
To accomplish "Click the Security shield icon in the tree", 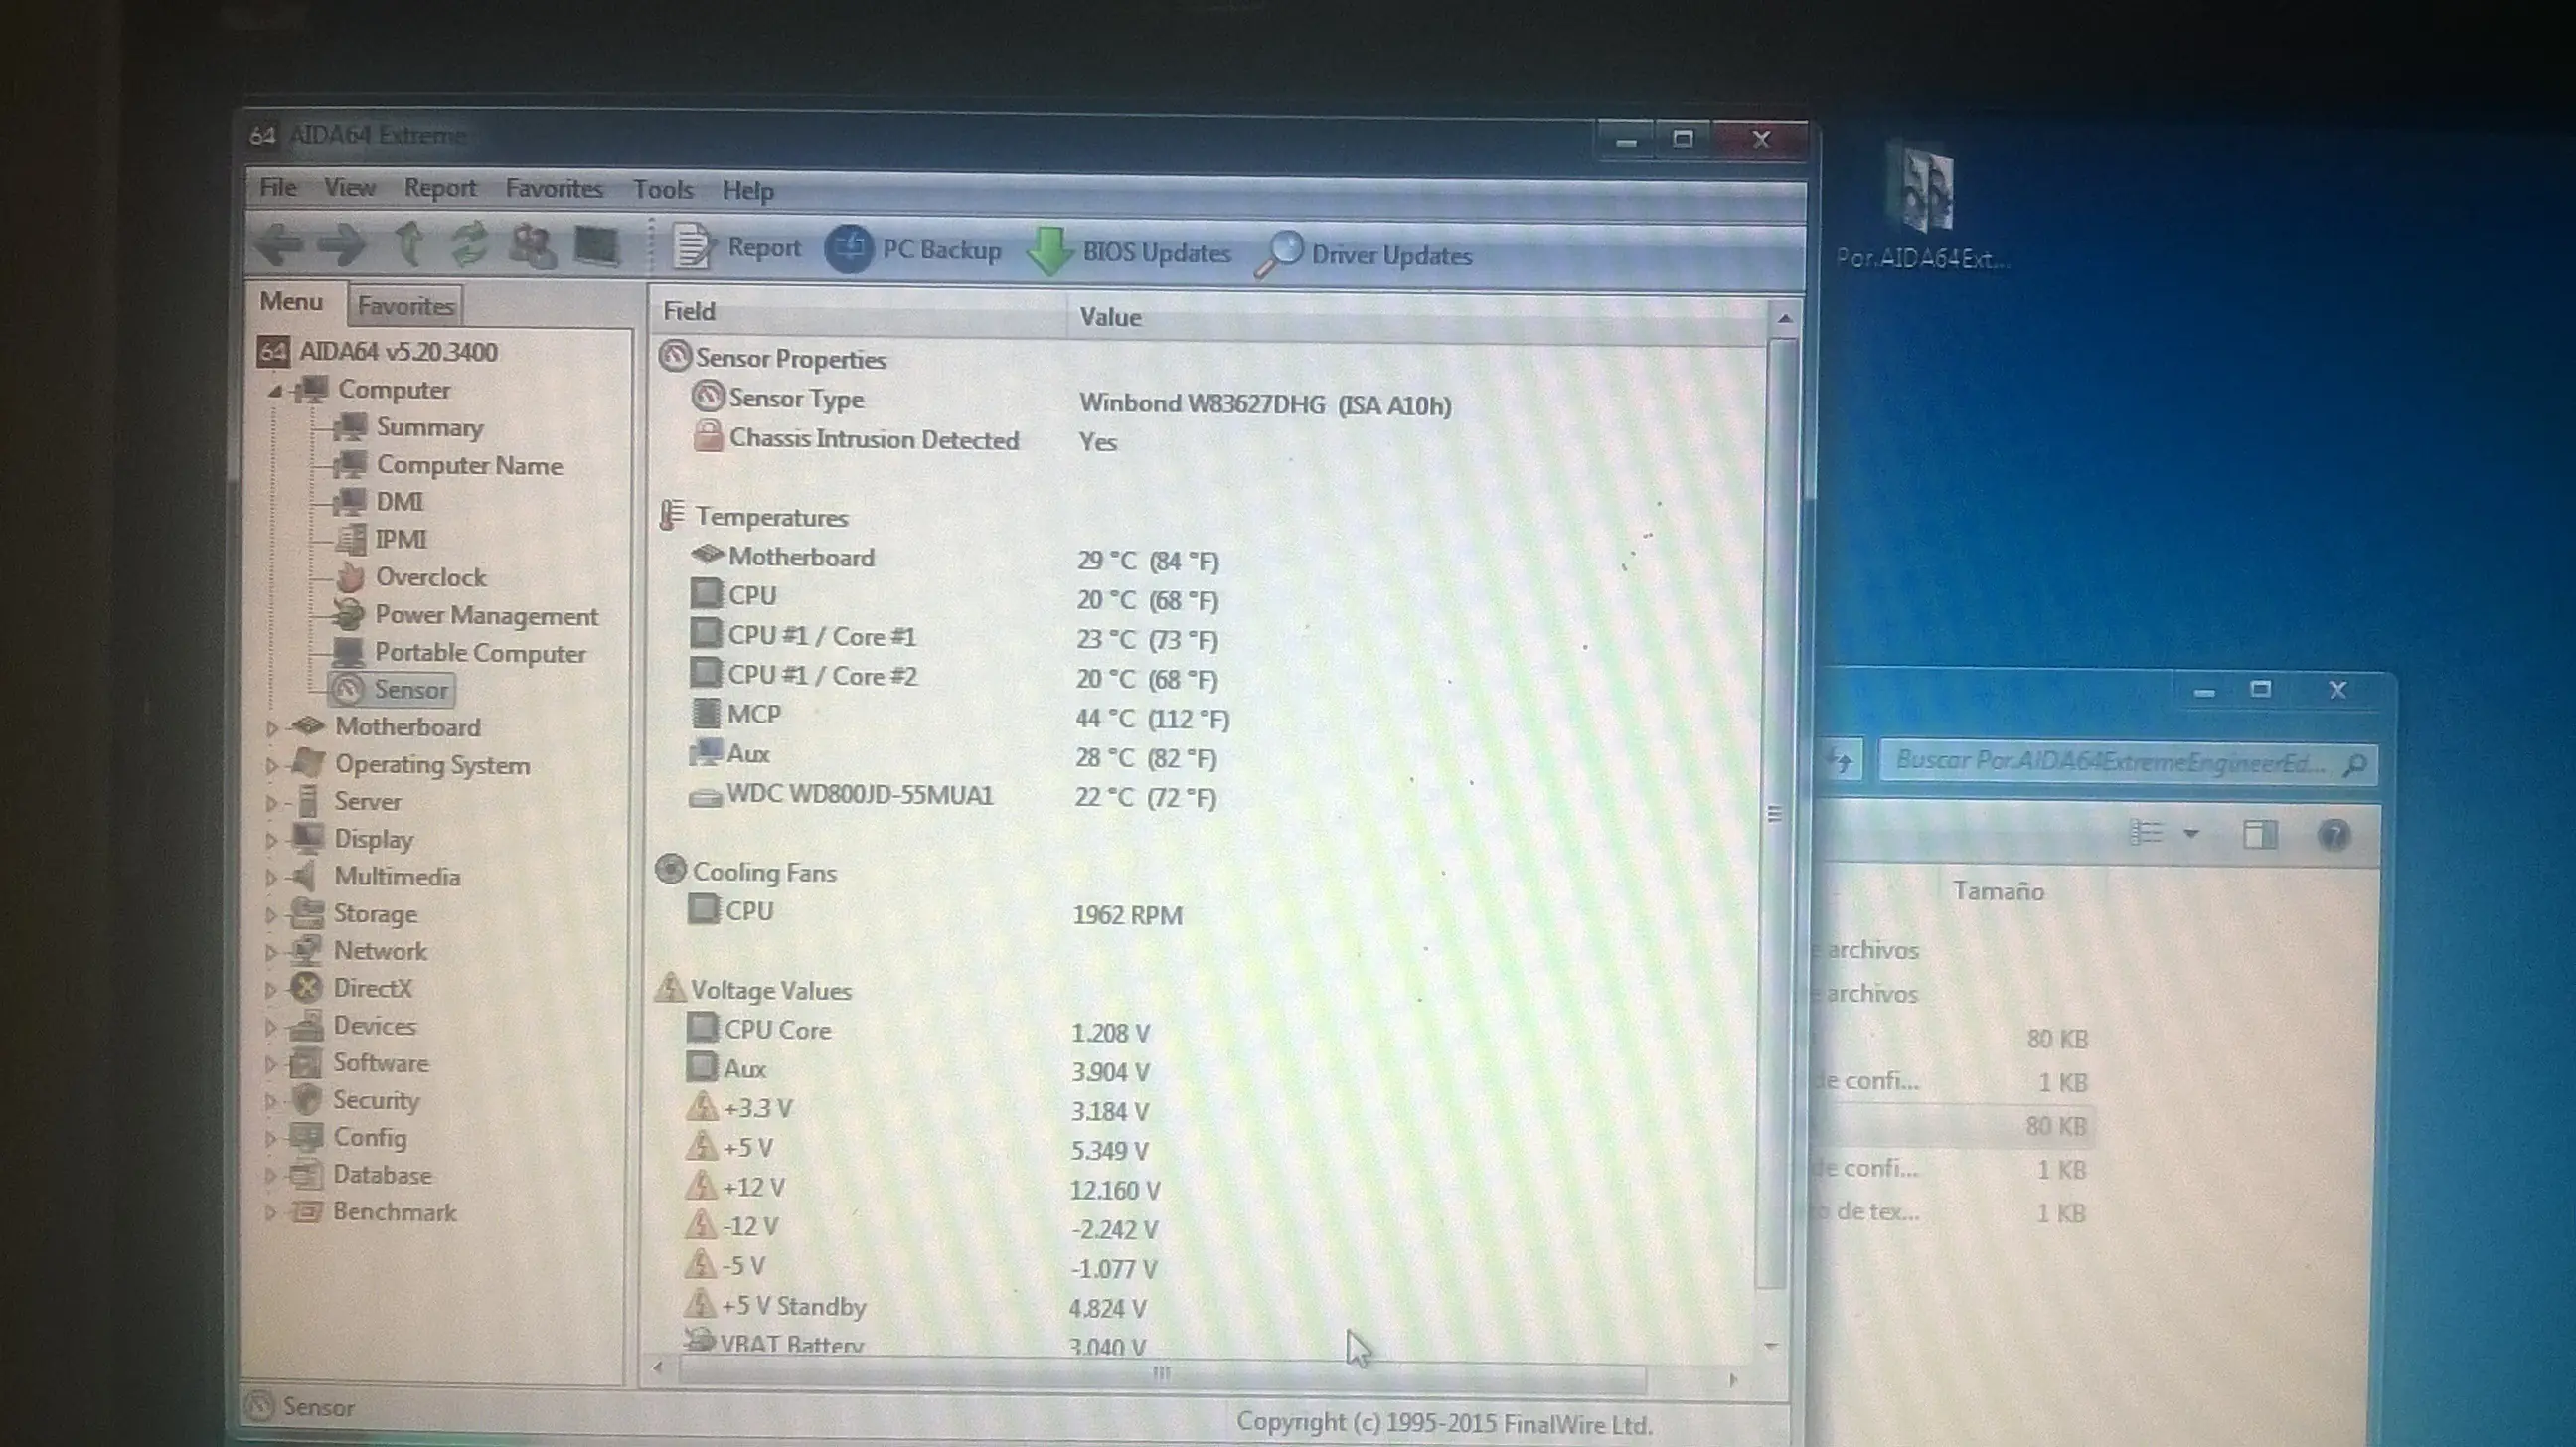I will click(306, 1100).
